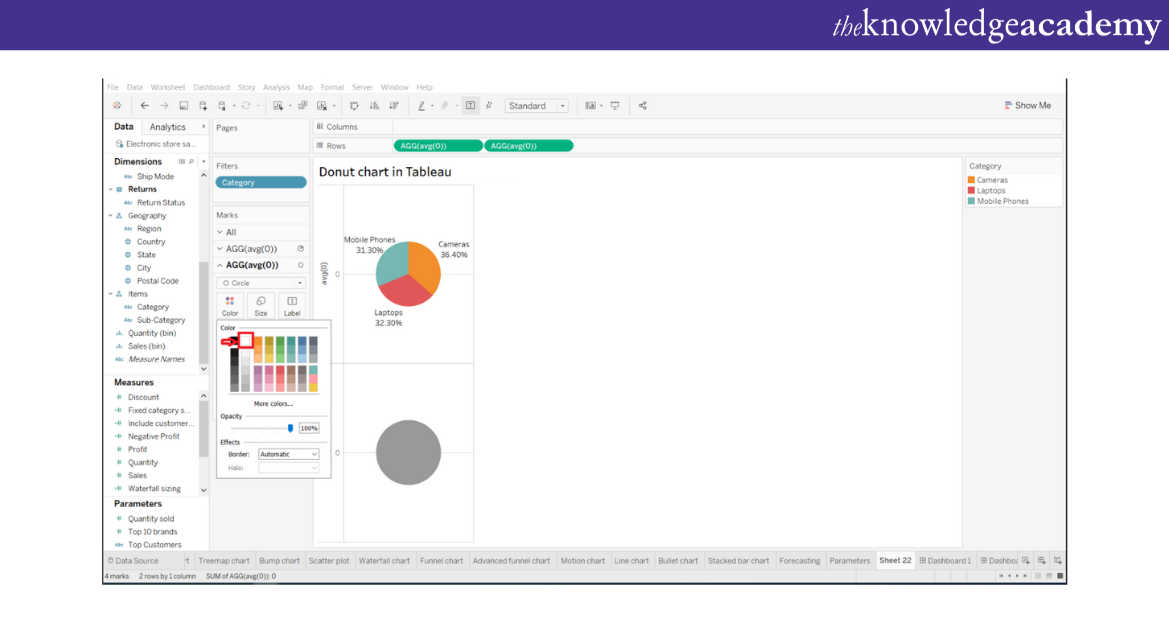Open the Label marks card button
This screenshot has width=1169, height=619.
(292, 306)
